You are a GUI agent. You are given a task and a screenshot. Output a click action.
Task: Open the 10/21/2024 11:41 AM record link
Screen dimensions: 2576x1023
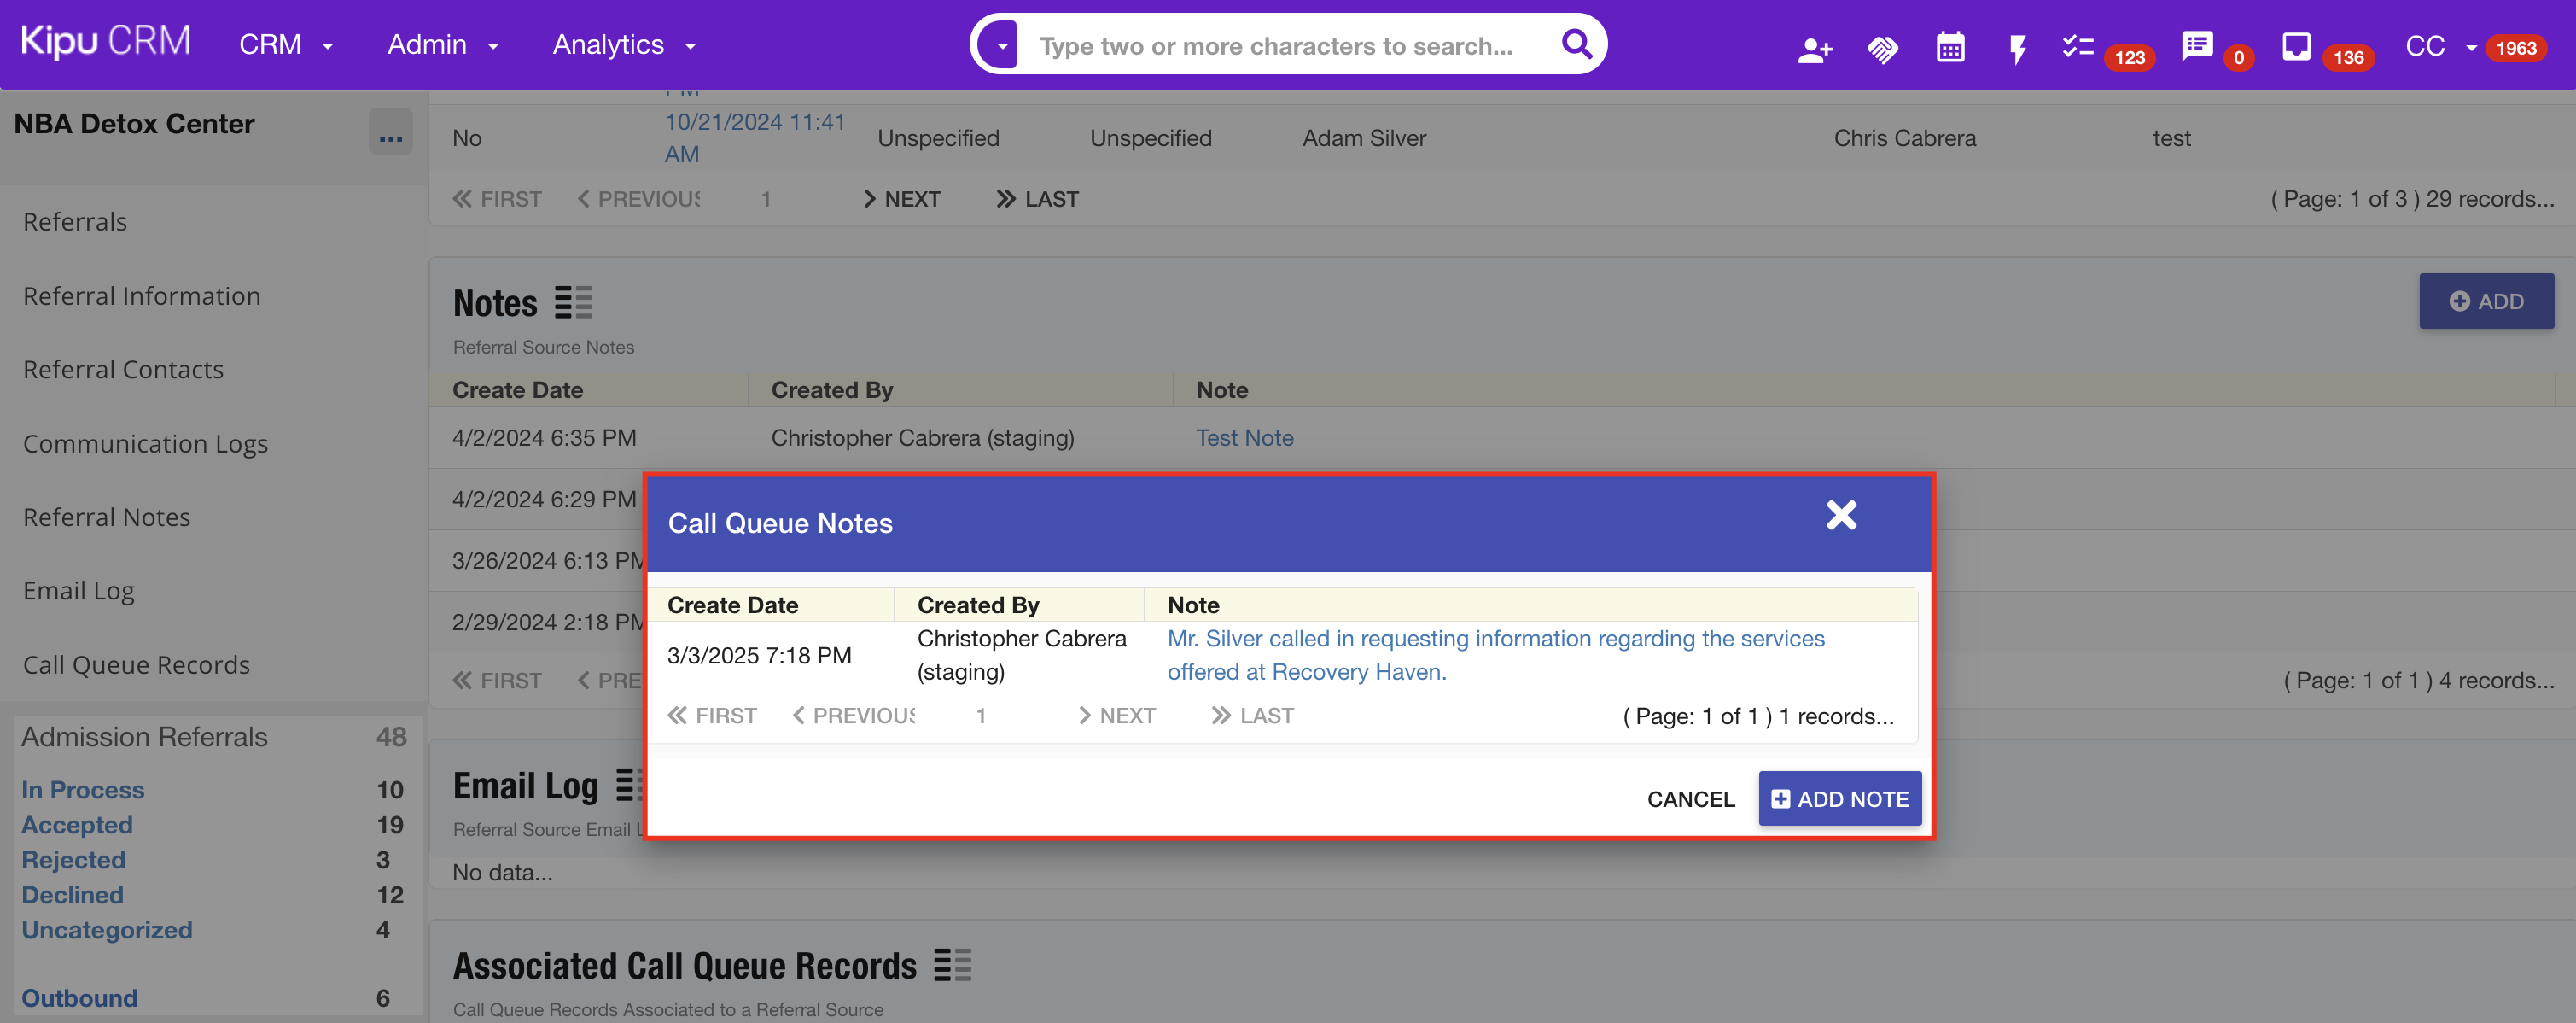coord(755,138)
